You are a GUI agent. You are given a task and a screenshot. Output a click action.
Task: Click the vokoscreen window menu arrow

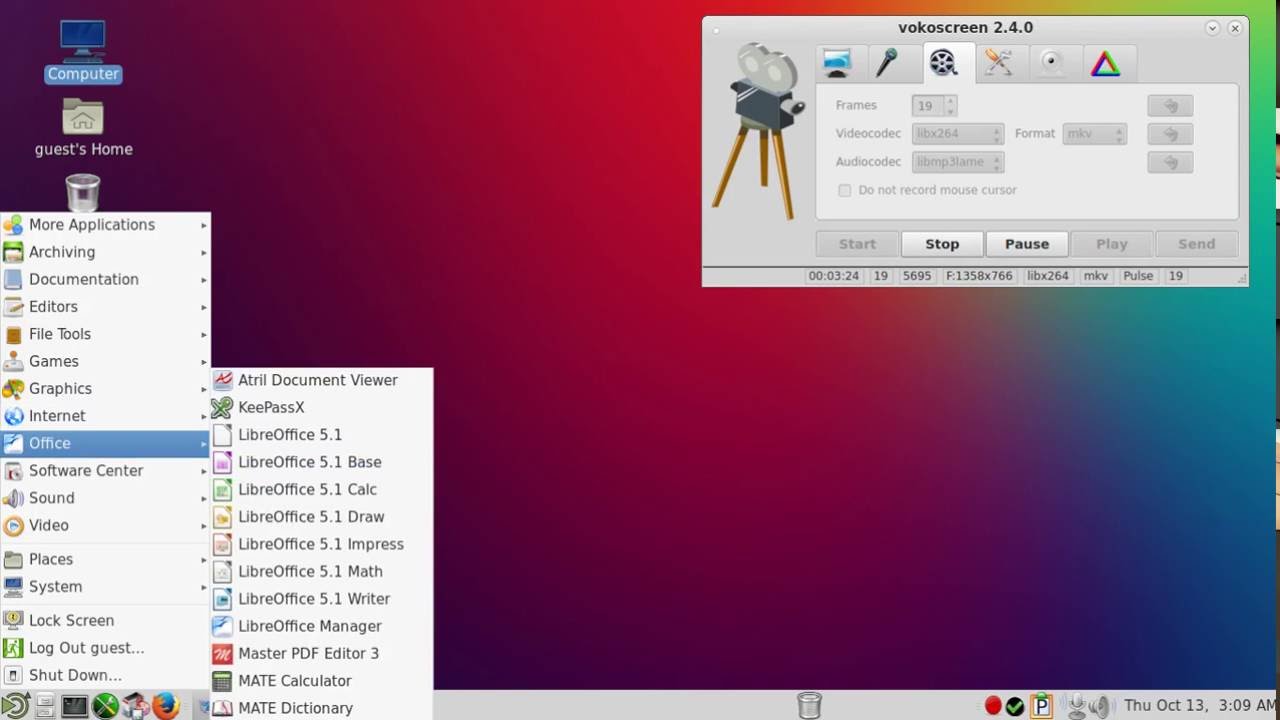coord(1212,28)
